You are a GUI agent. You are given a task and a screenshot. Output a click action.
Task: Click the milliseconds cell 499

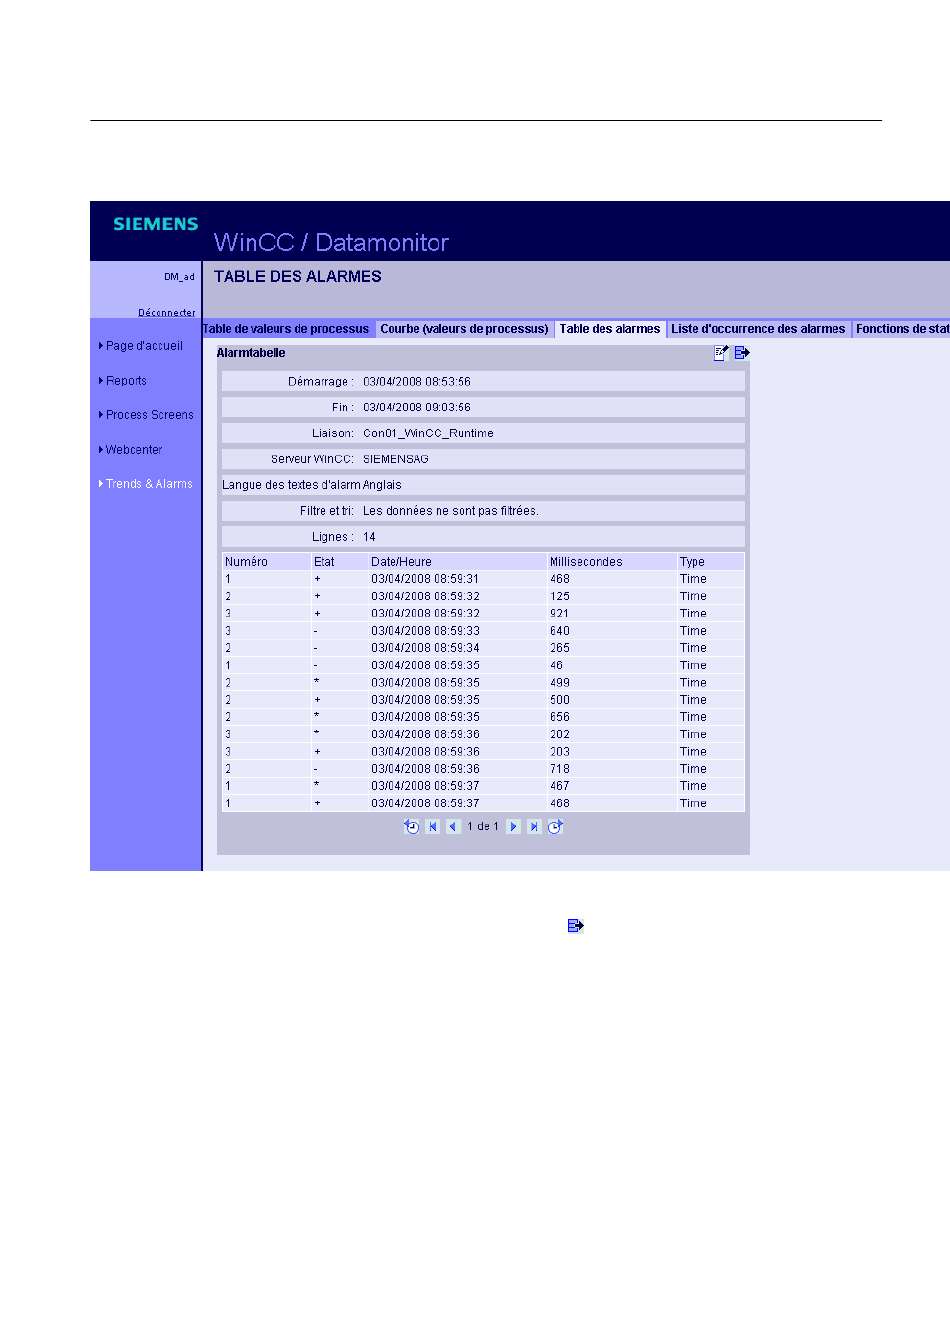click(560, 683)
